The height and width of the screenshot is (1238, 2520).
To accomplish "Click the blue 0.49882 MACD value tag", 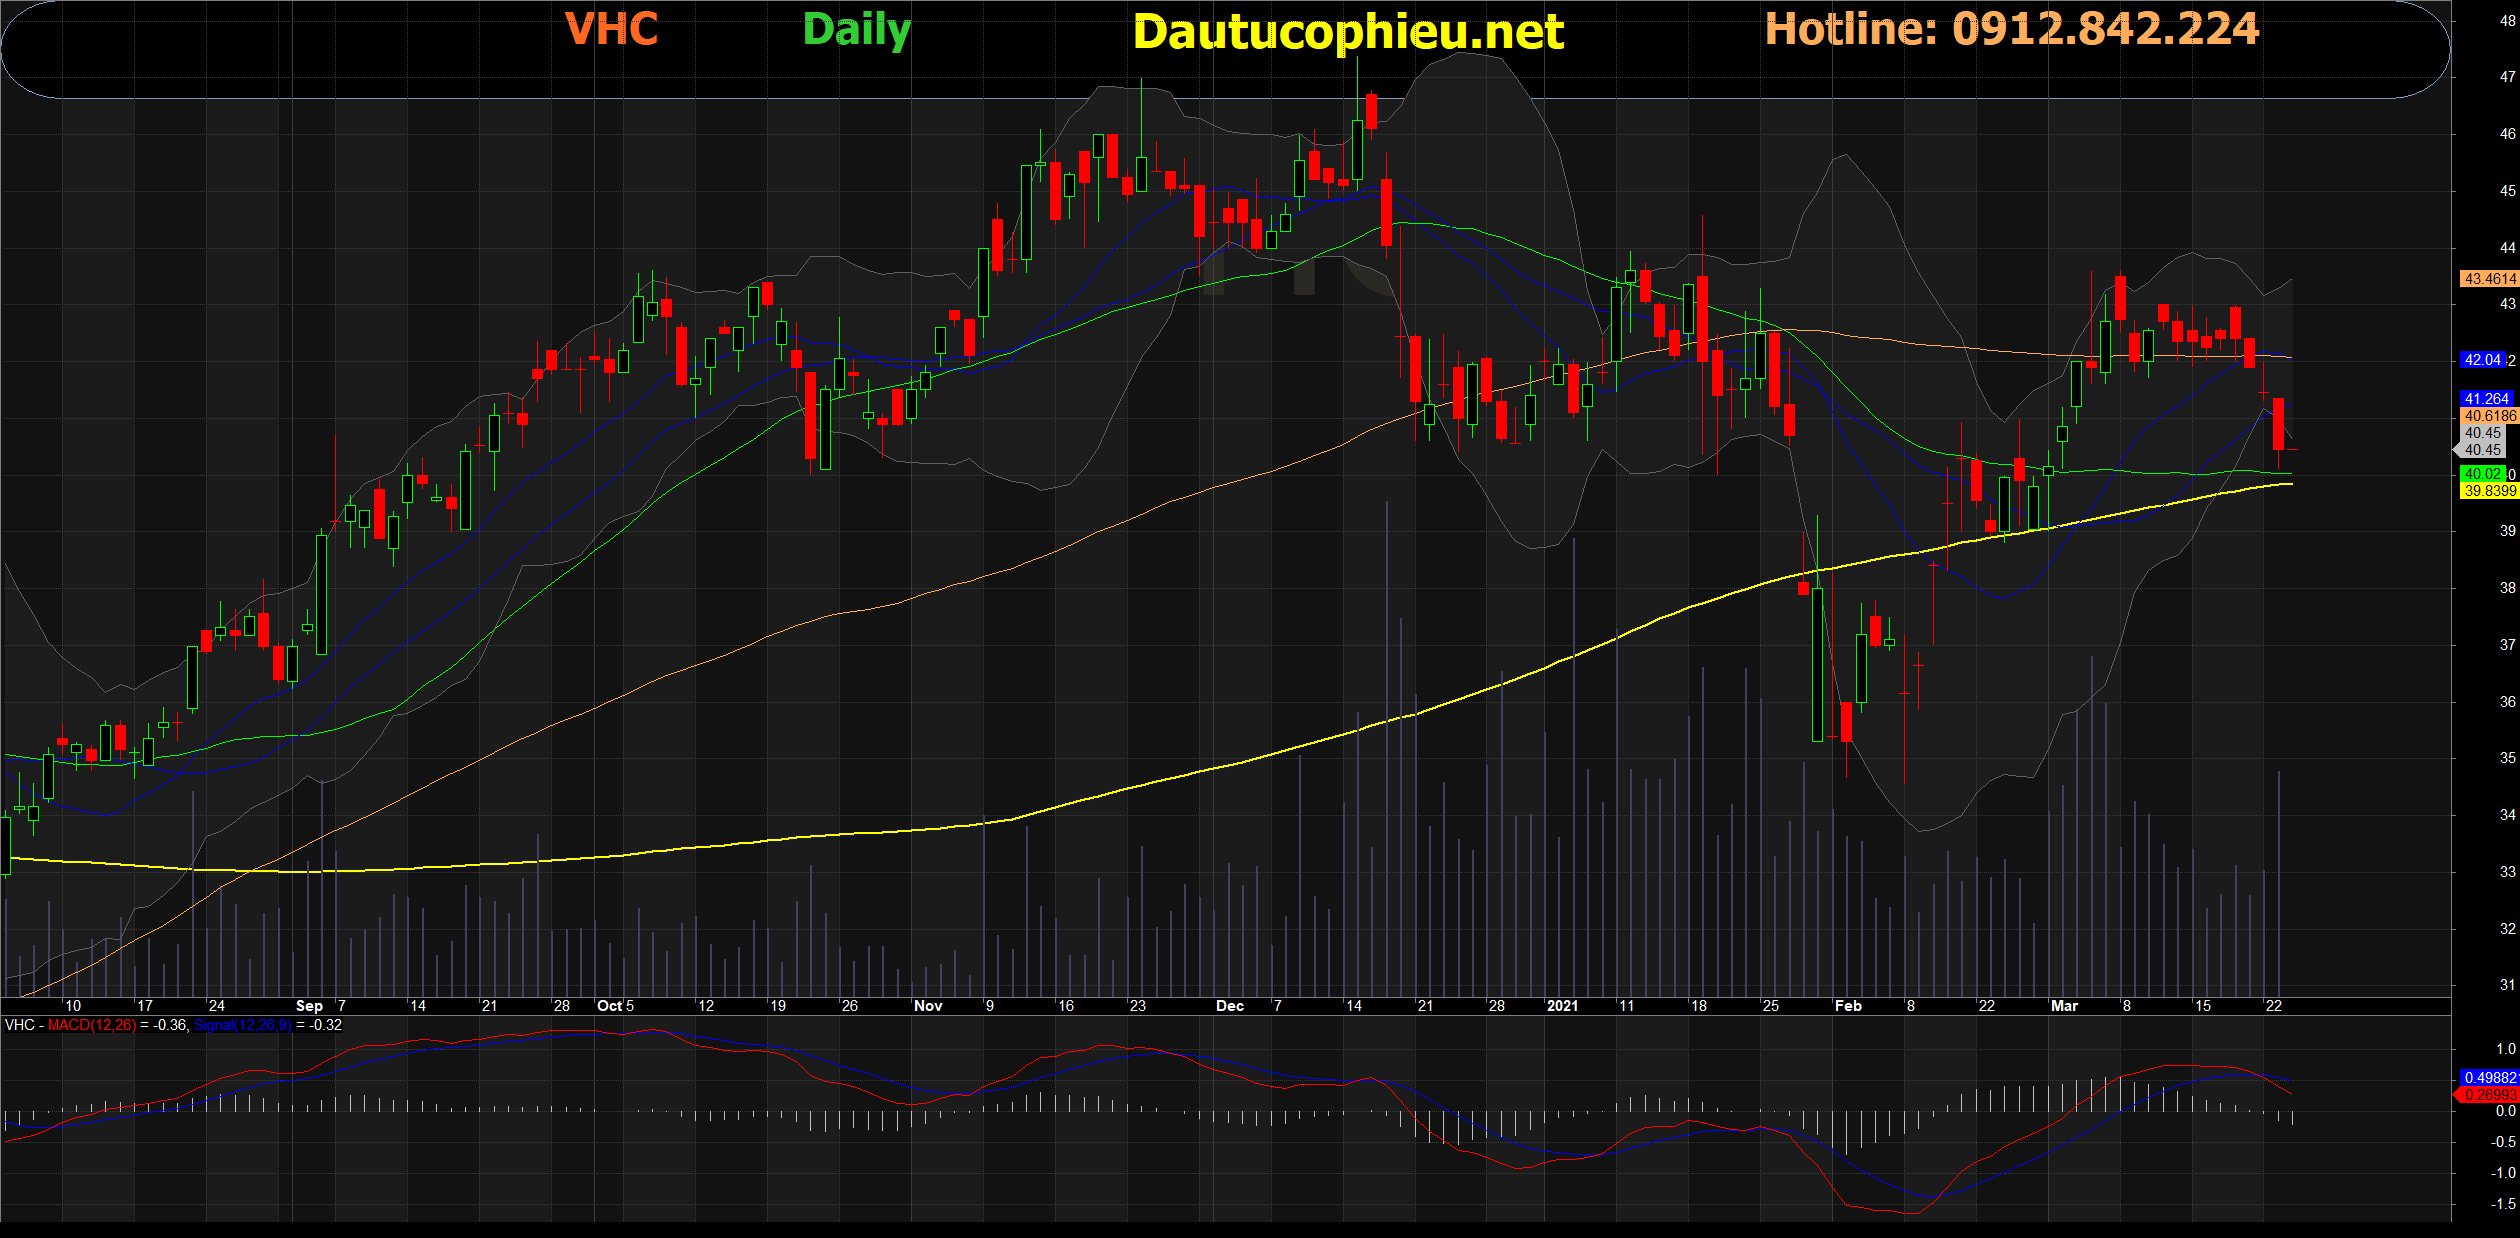I will tap(2488, 1078).
